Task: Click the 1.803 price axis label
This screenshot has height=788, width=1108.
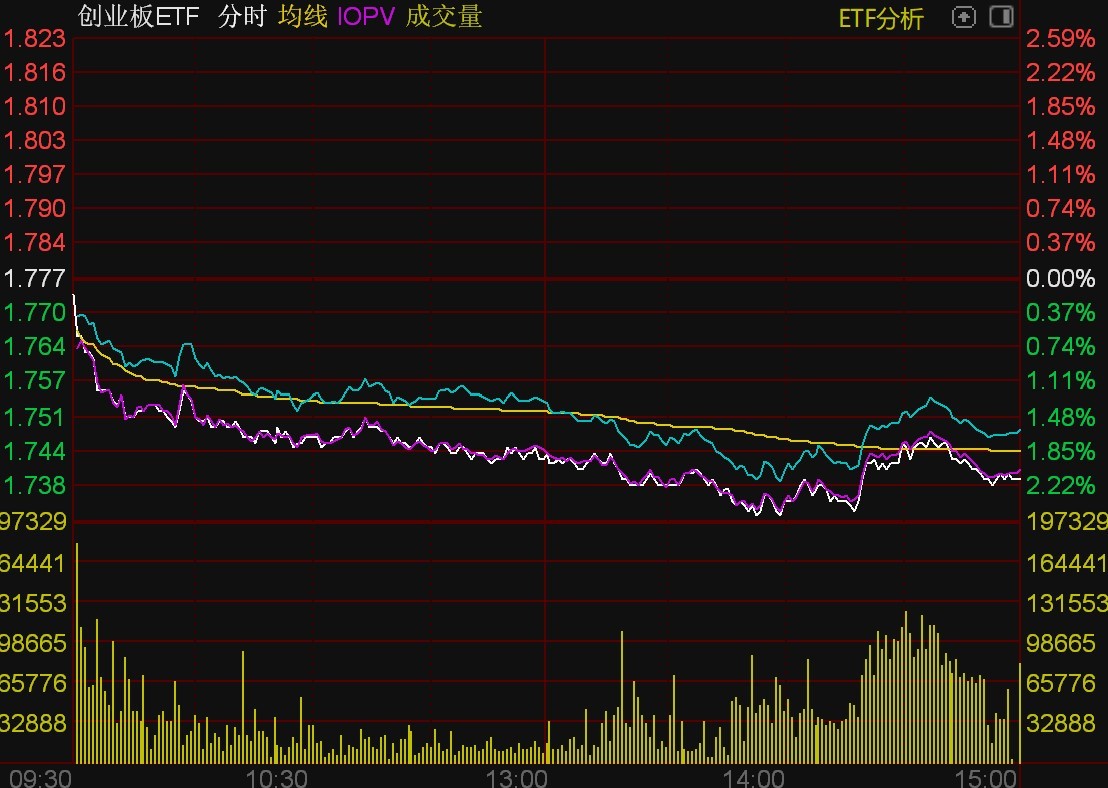Action: [x=34, y=140]
